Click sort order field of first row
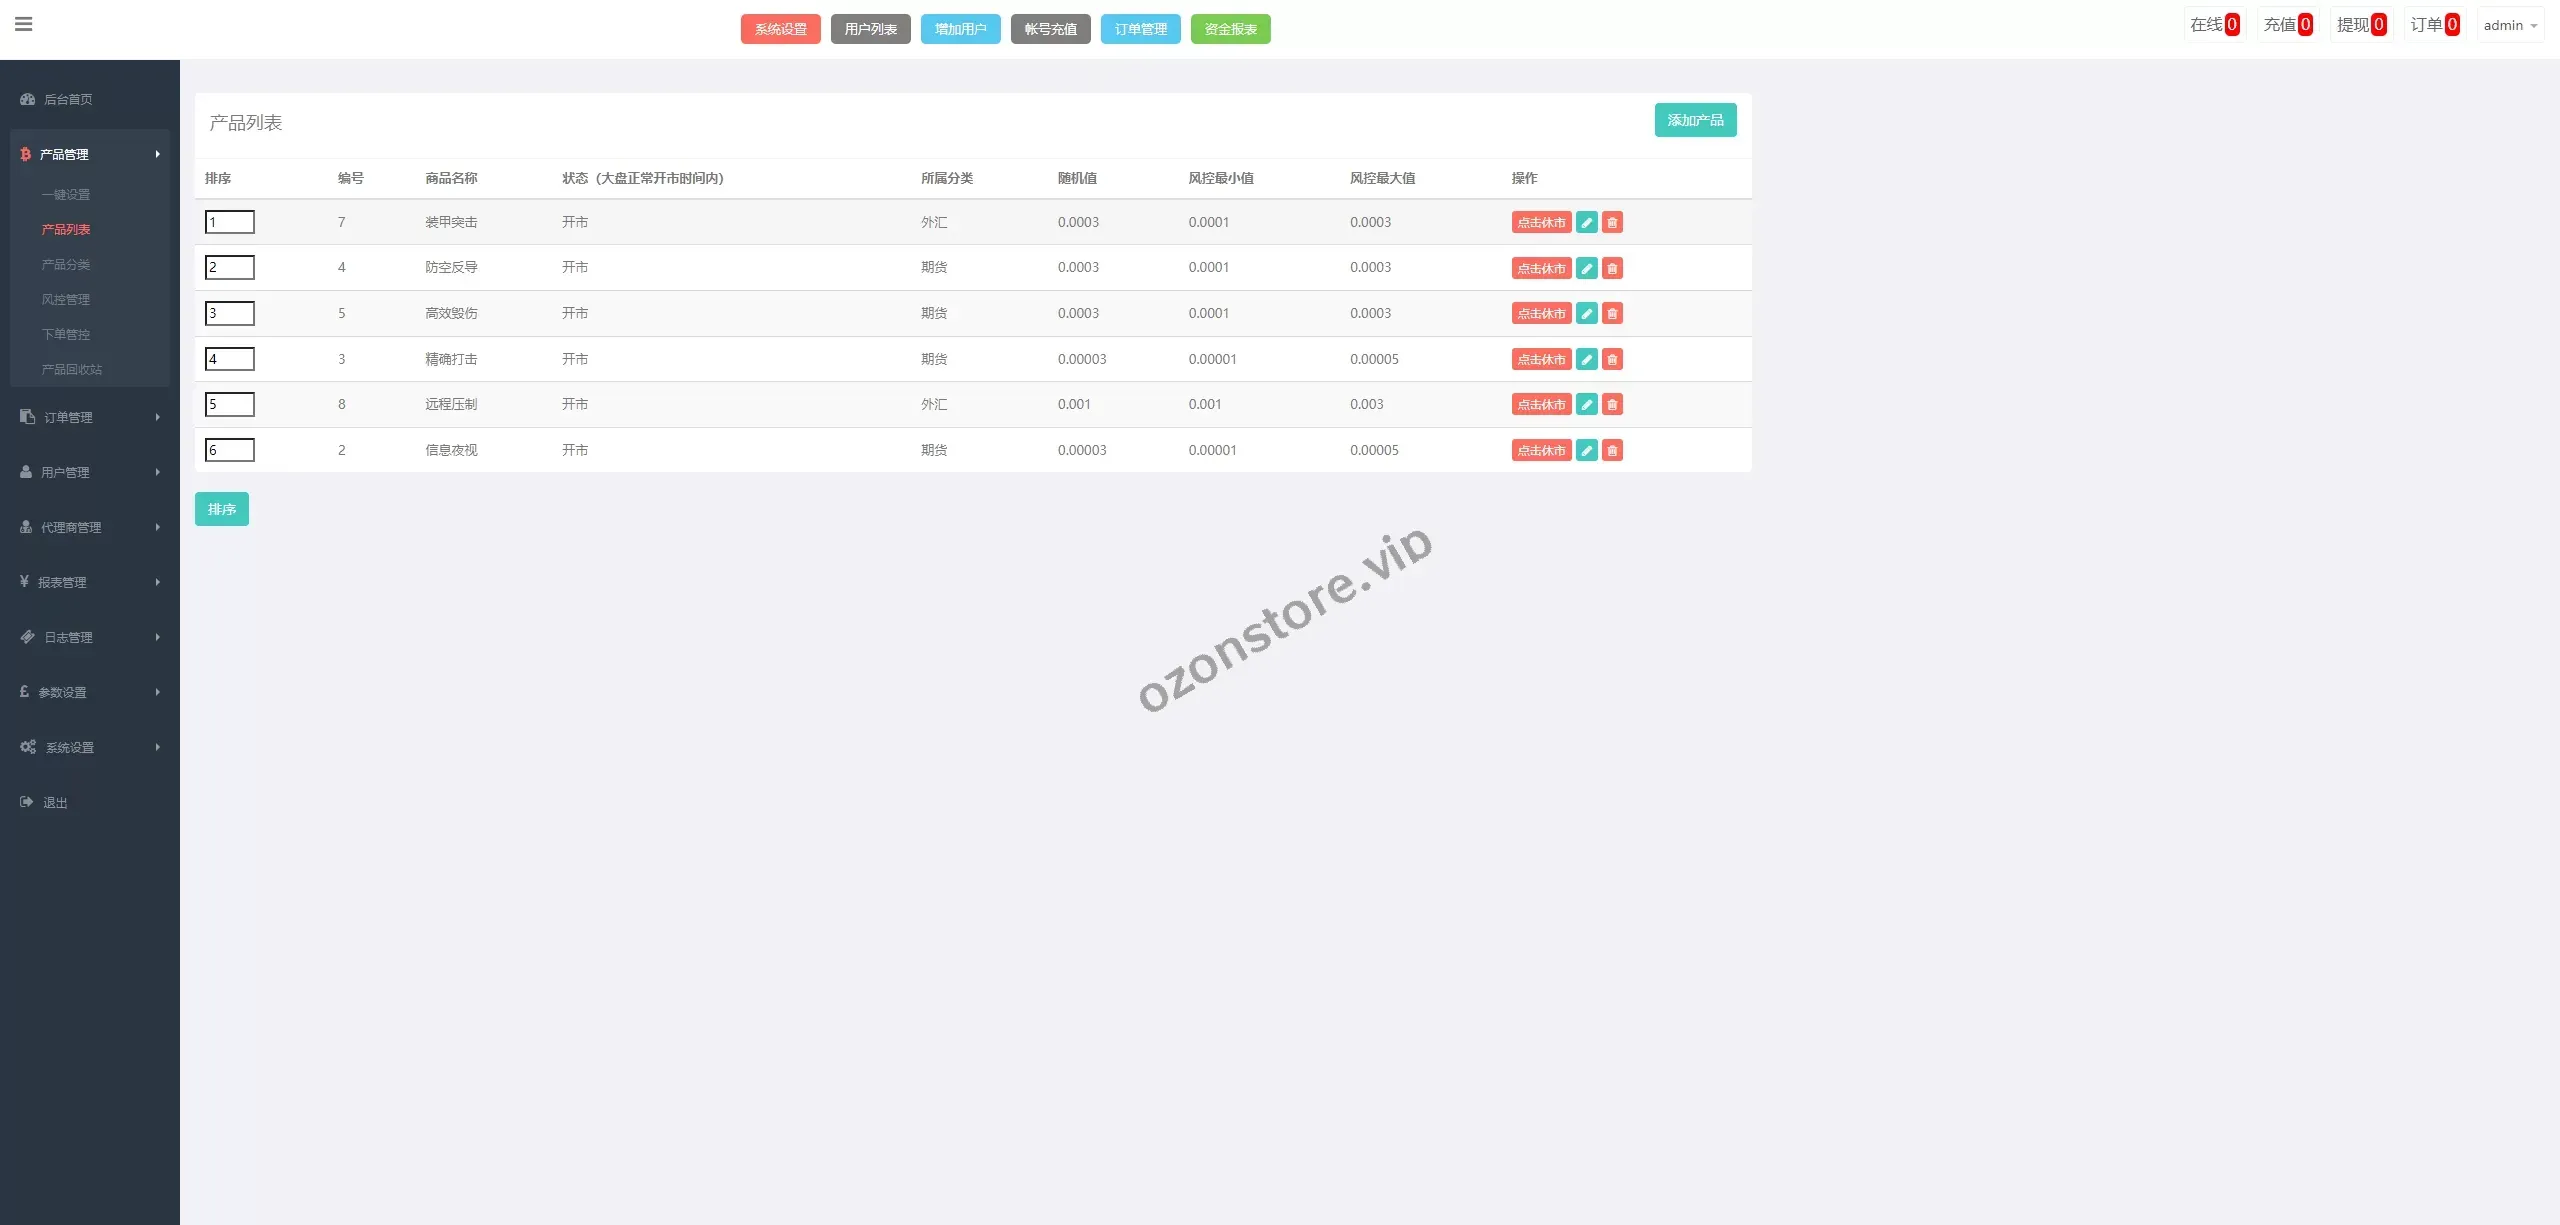 click(230, 222)
